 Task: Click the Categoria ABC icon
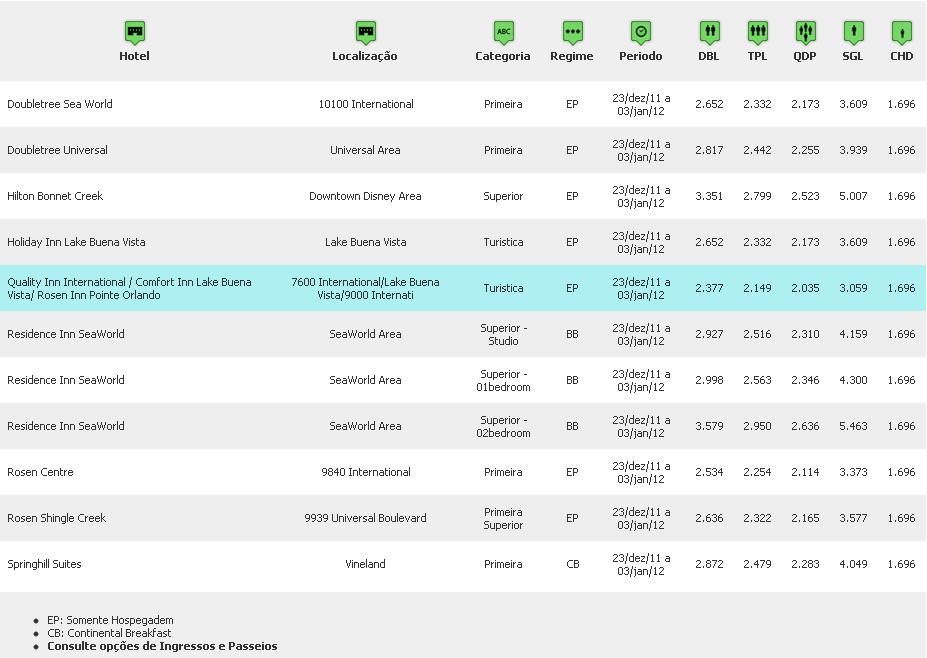pyautogui.click(x=504, y=32)
